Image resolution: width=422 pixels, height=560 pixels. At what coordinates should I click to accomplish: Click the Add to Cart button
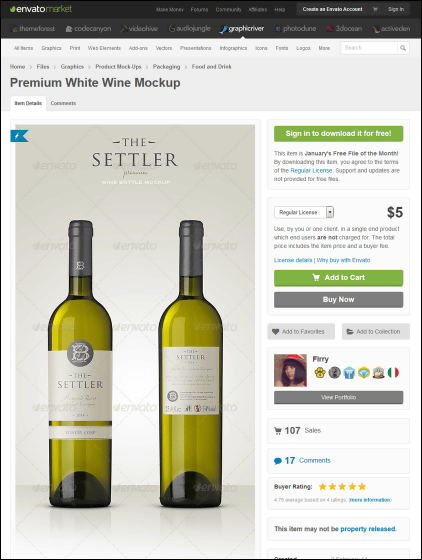tap(338, 278)
